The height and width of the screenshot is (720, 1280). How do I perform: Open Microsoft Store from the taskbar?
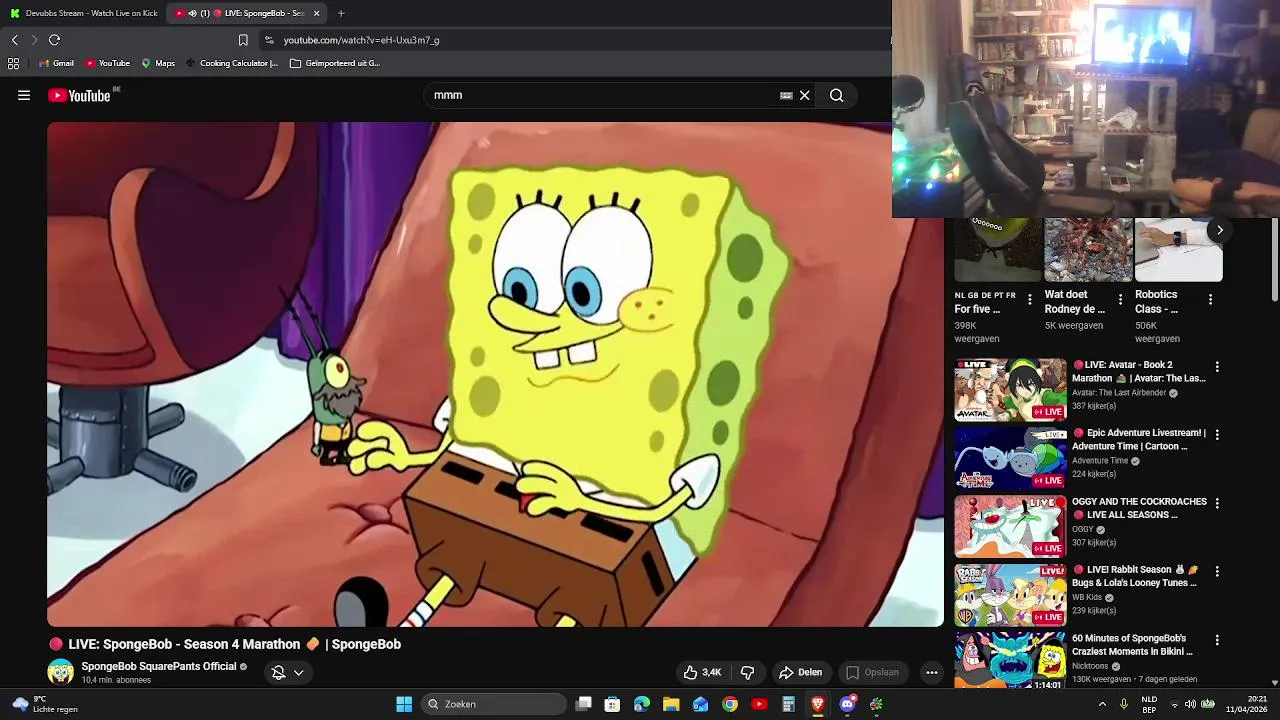[x=612, y=704]
